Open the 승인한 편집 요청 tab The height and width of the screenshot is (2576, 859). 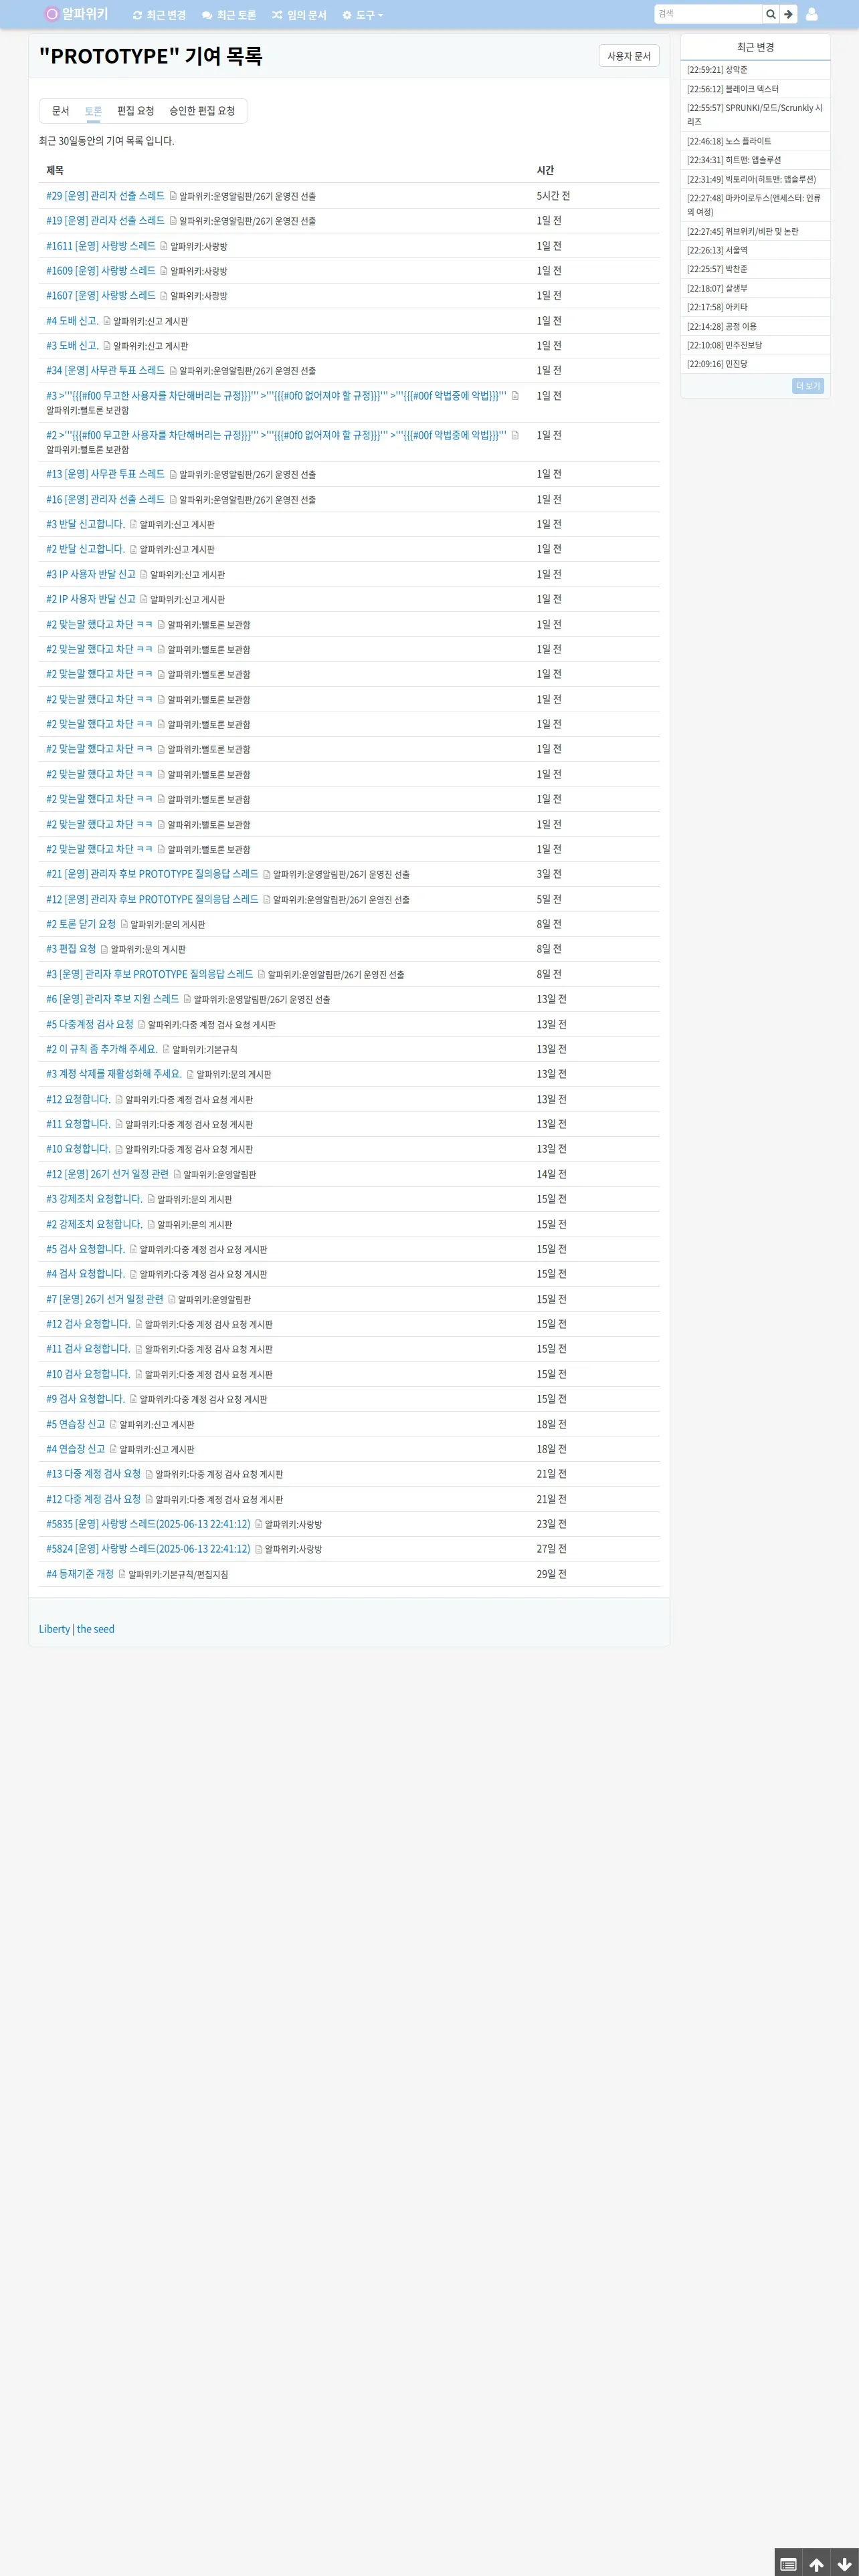(x=202, y=111)
